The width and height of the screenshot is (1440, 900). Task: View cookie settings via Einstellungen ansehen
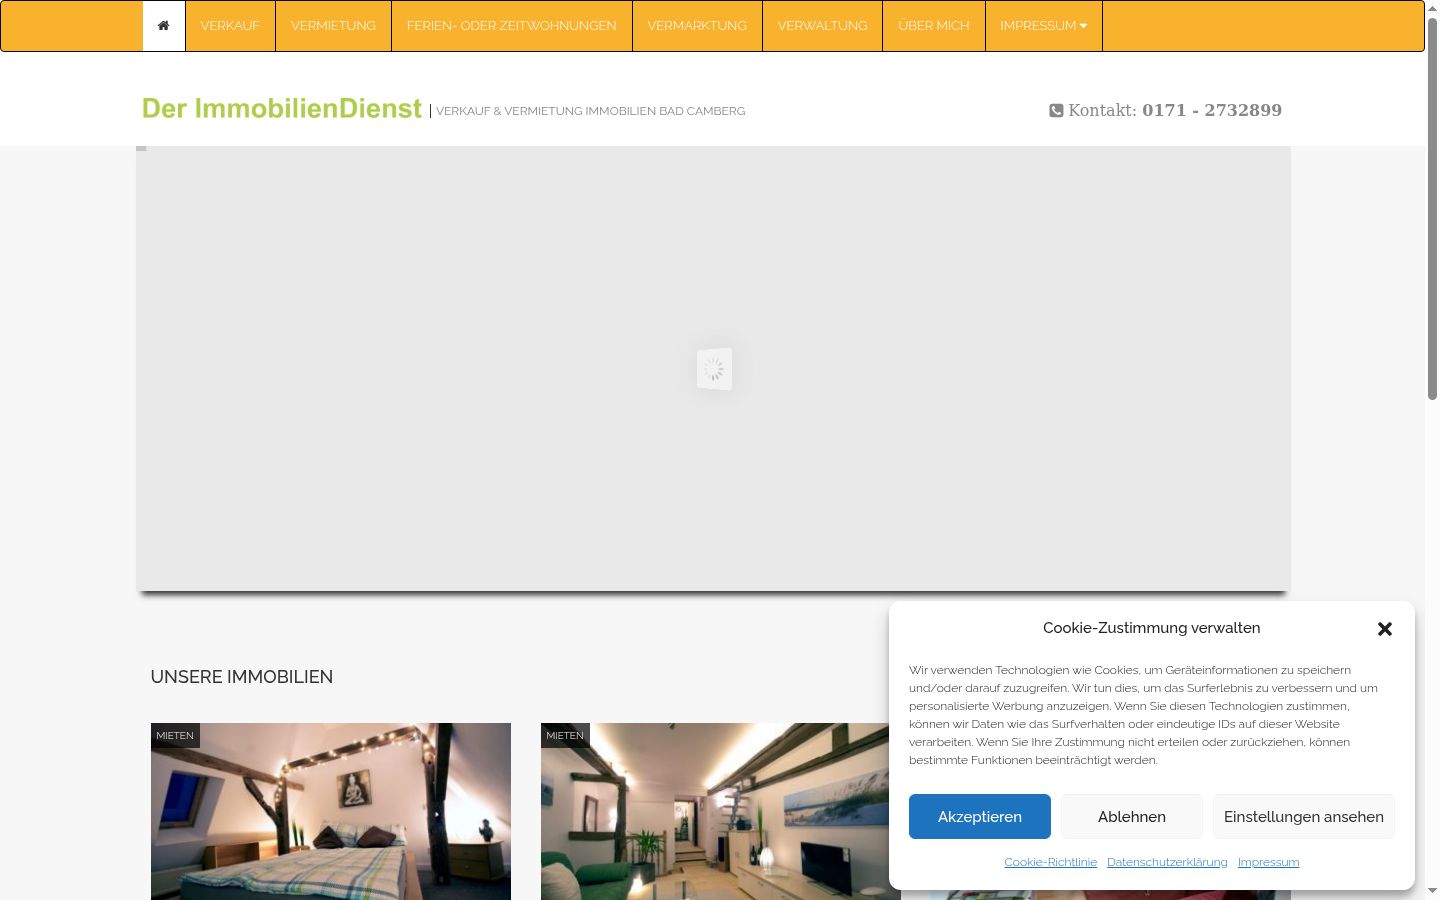point(1304,817)
